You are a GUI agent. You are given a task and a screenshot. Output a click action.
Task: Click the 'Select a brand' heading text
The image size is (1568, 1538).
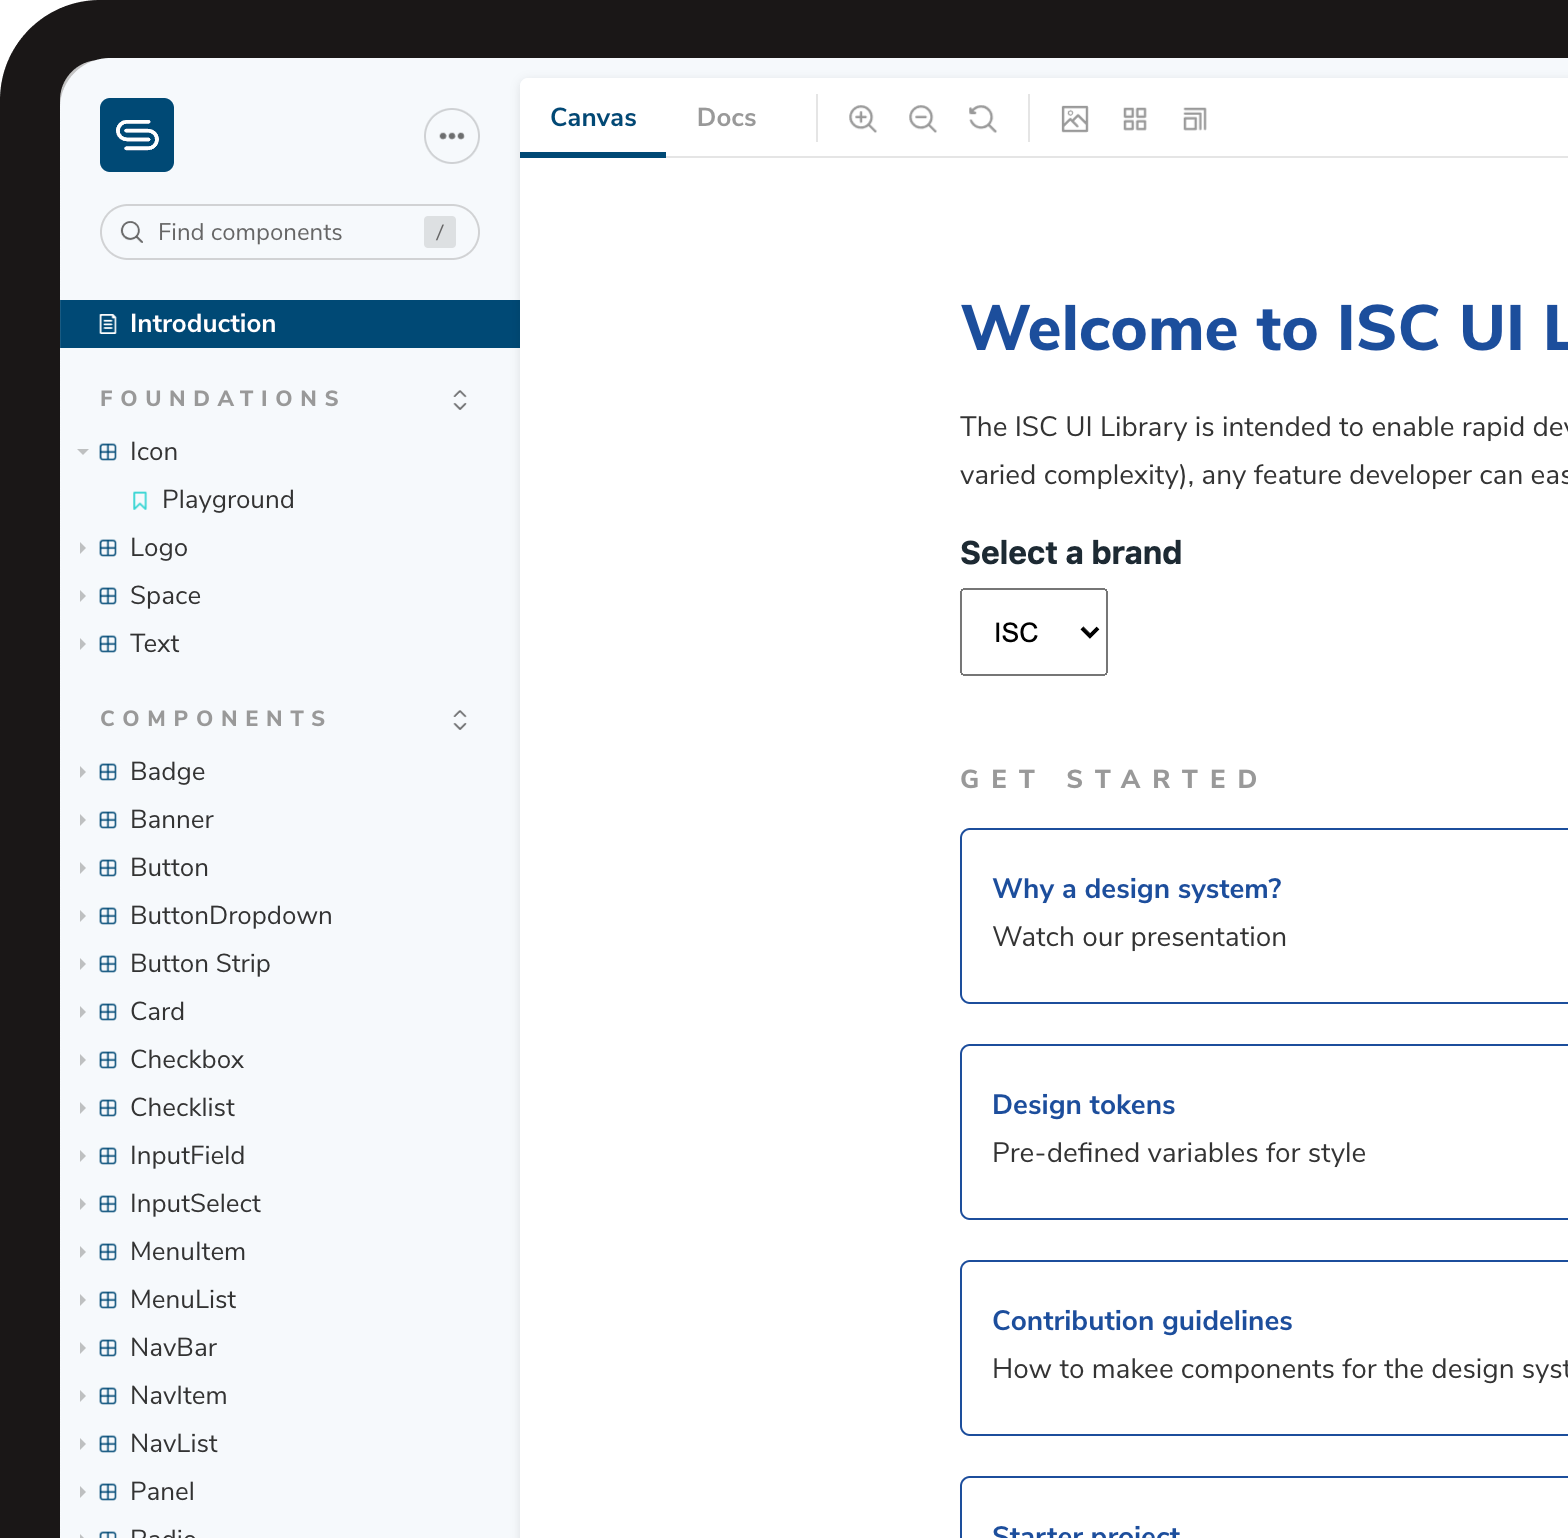(1071, 553)
